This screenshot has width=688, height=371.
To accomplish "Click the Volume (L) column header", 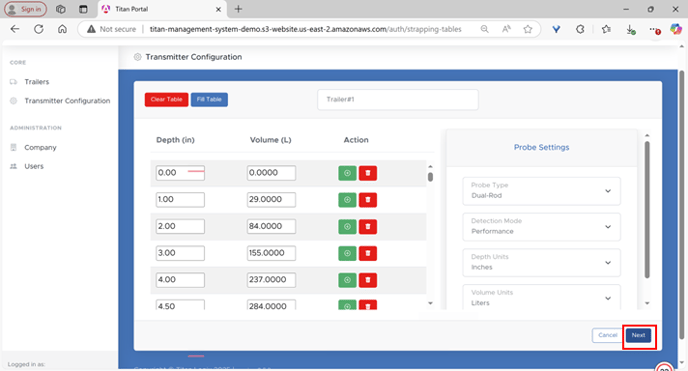I will point(270,140).
